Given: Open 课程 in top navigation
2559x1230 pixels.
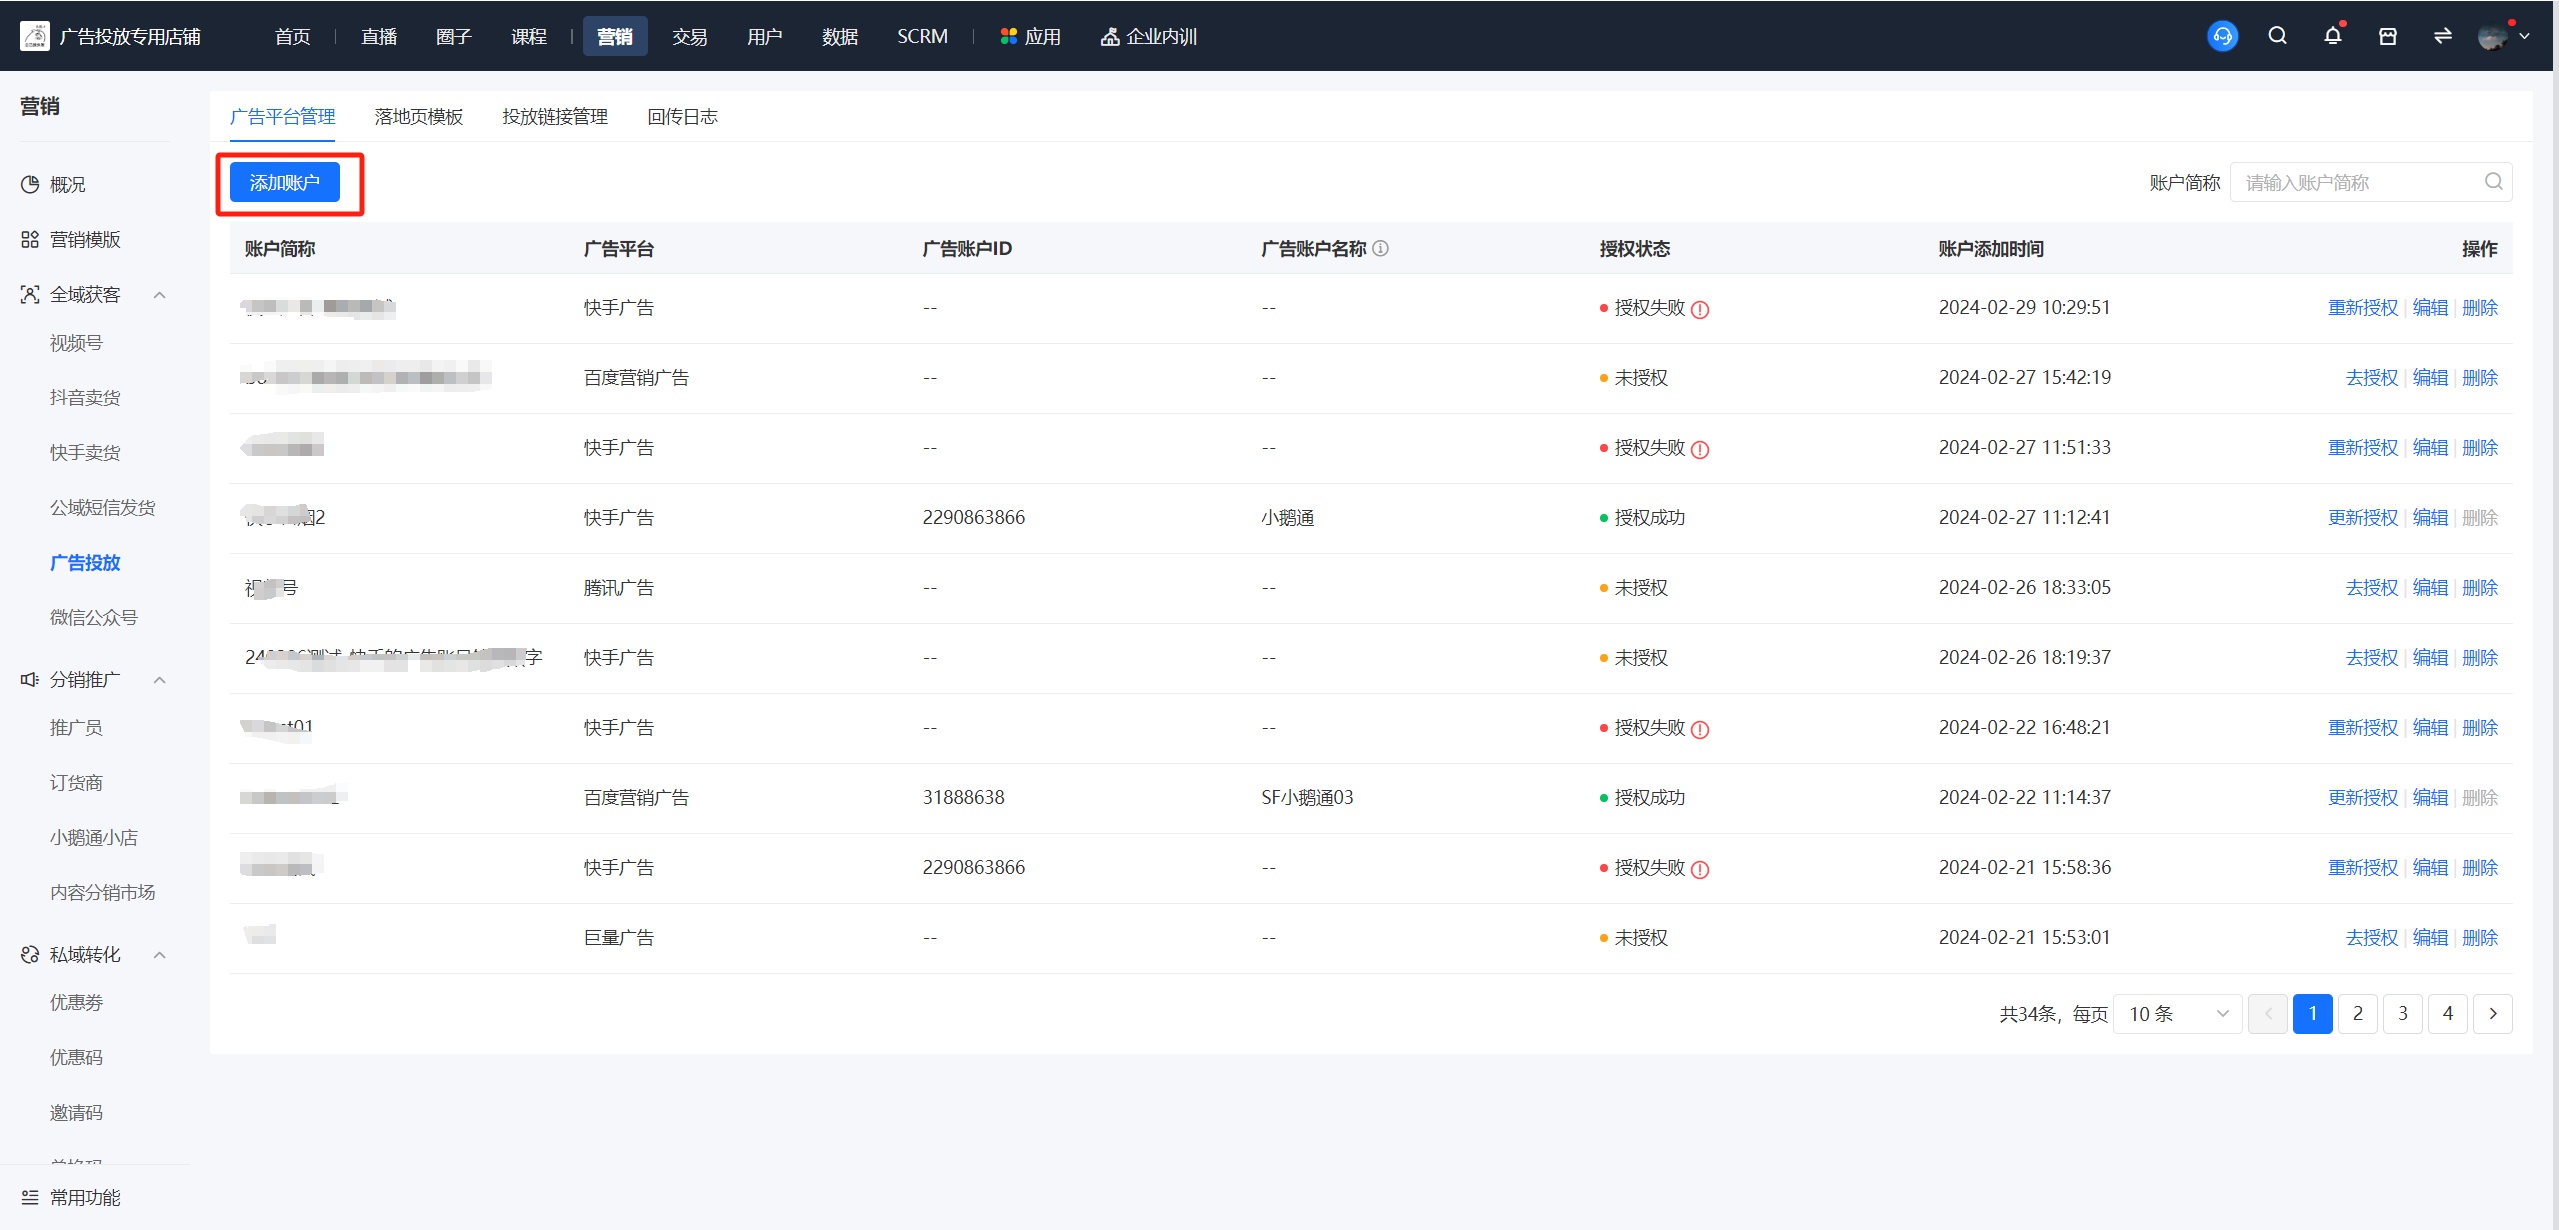Looking at the screenshot, I should 529,36.
